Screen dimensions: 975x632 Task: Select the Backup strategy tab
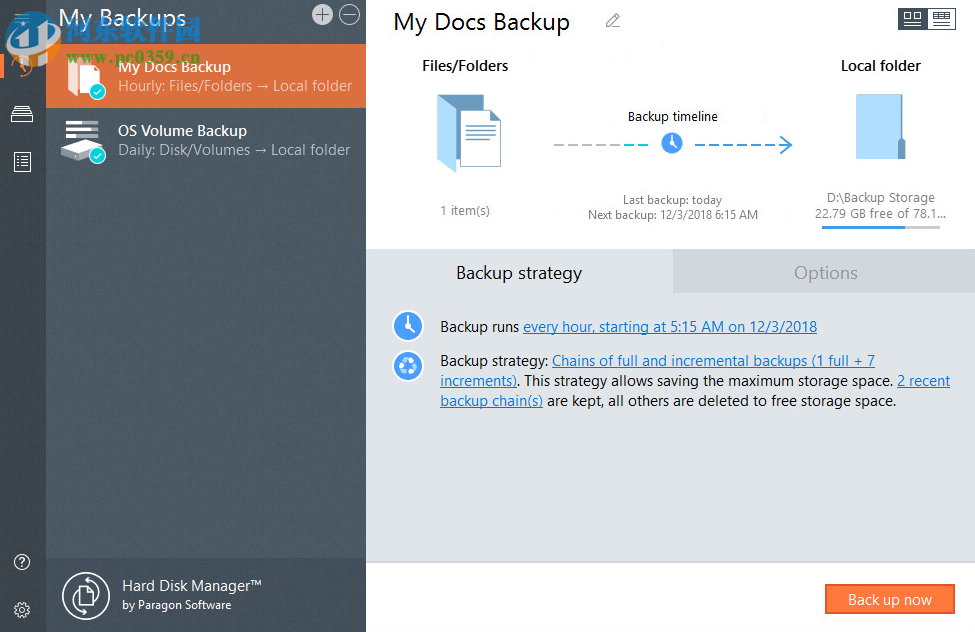518,272
